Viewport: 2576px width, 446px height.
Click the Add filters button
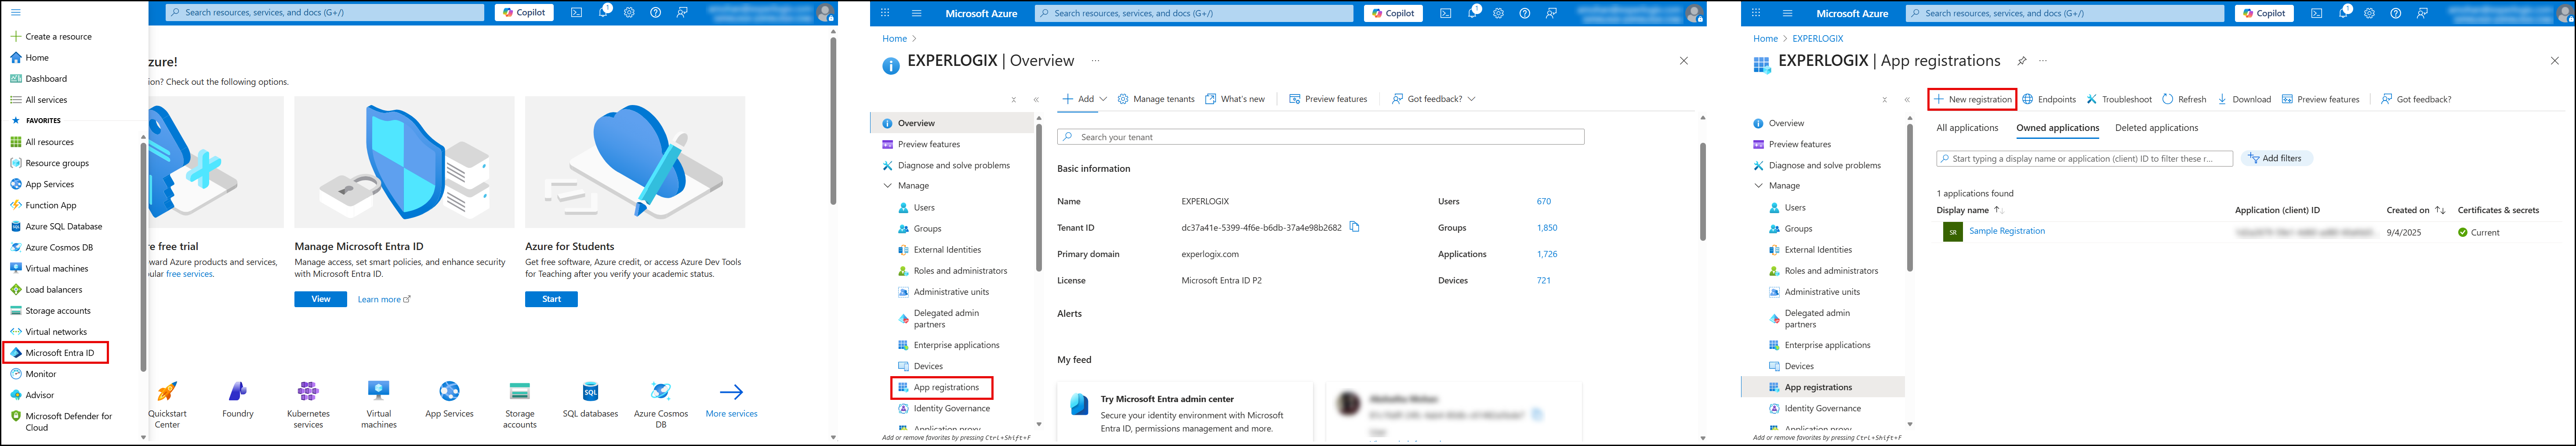tap(2275, 158)
